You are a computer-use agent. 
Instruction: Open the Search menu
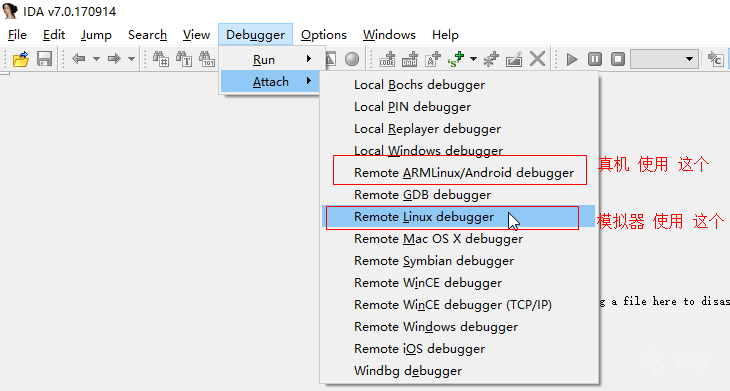[x=147, y=35]
